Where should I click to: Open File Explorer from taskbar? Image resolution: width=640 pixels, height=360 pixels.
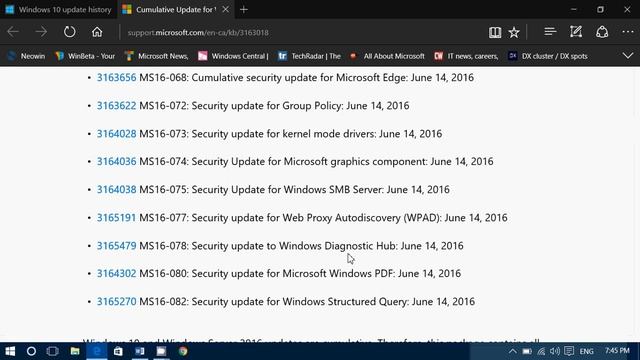point(75,351)
